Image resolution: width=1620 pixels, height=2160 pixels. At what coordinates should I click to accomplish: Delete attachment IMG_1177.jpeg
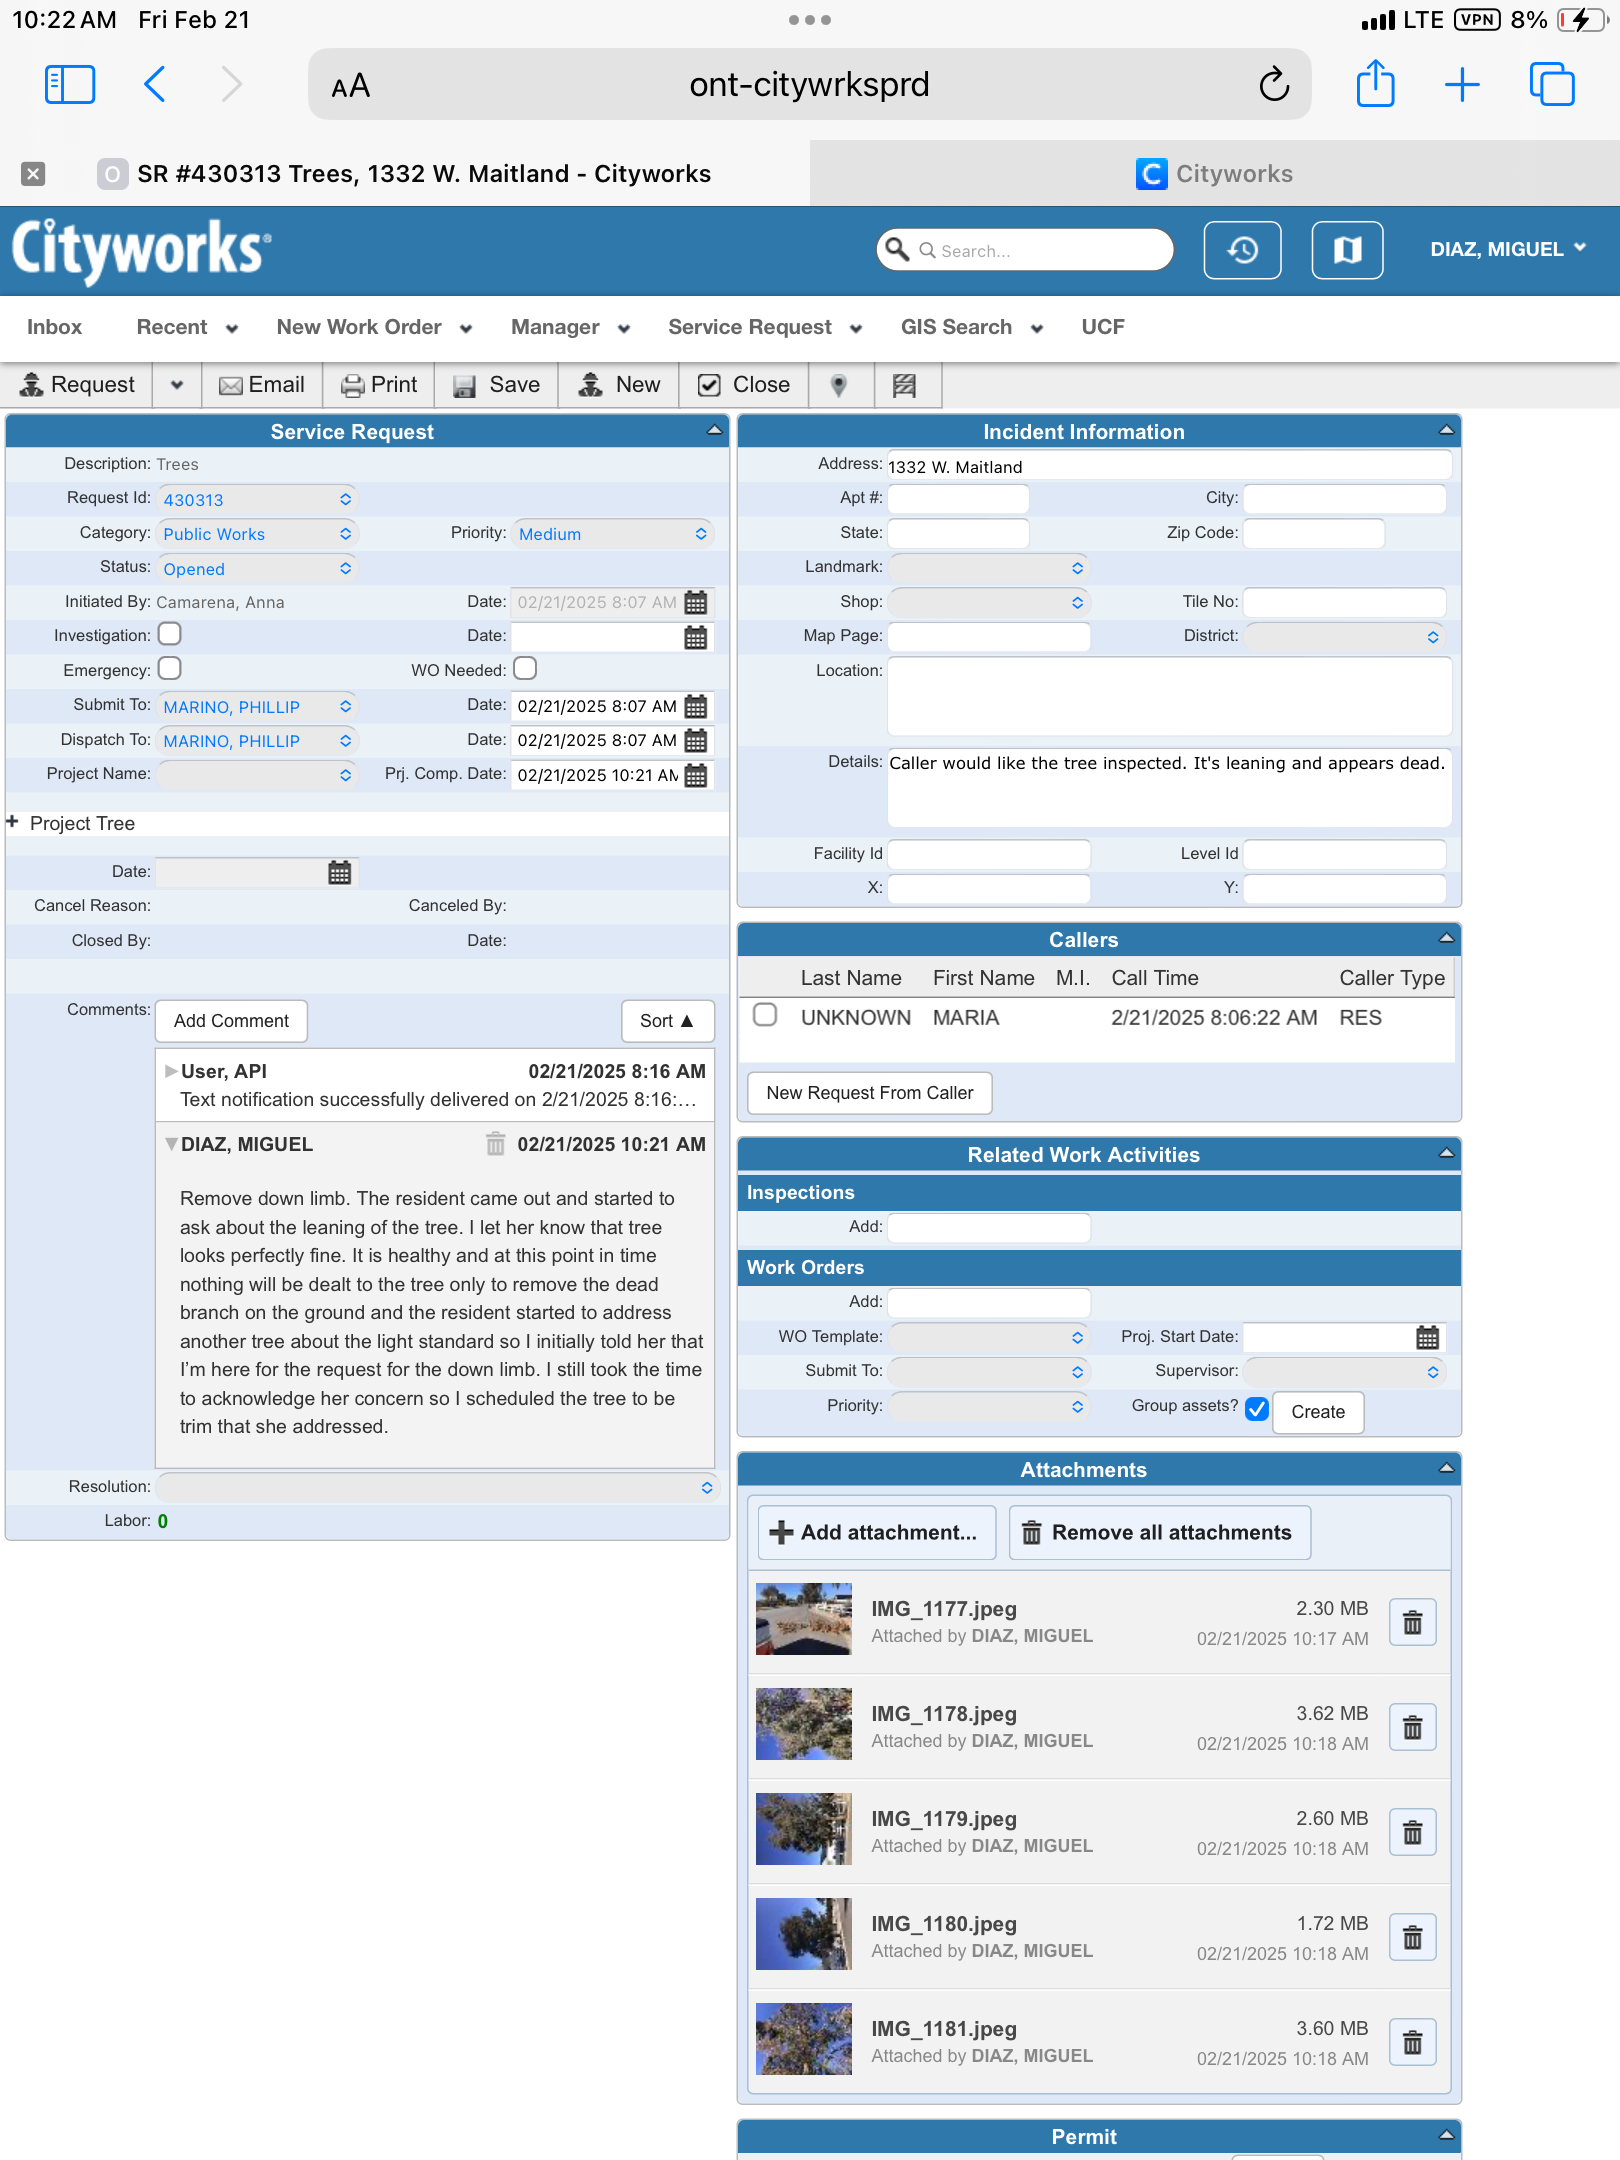click(x=1413, y=1622)
